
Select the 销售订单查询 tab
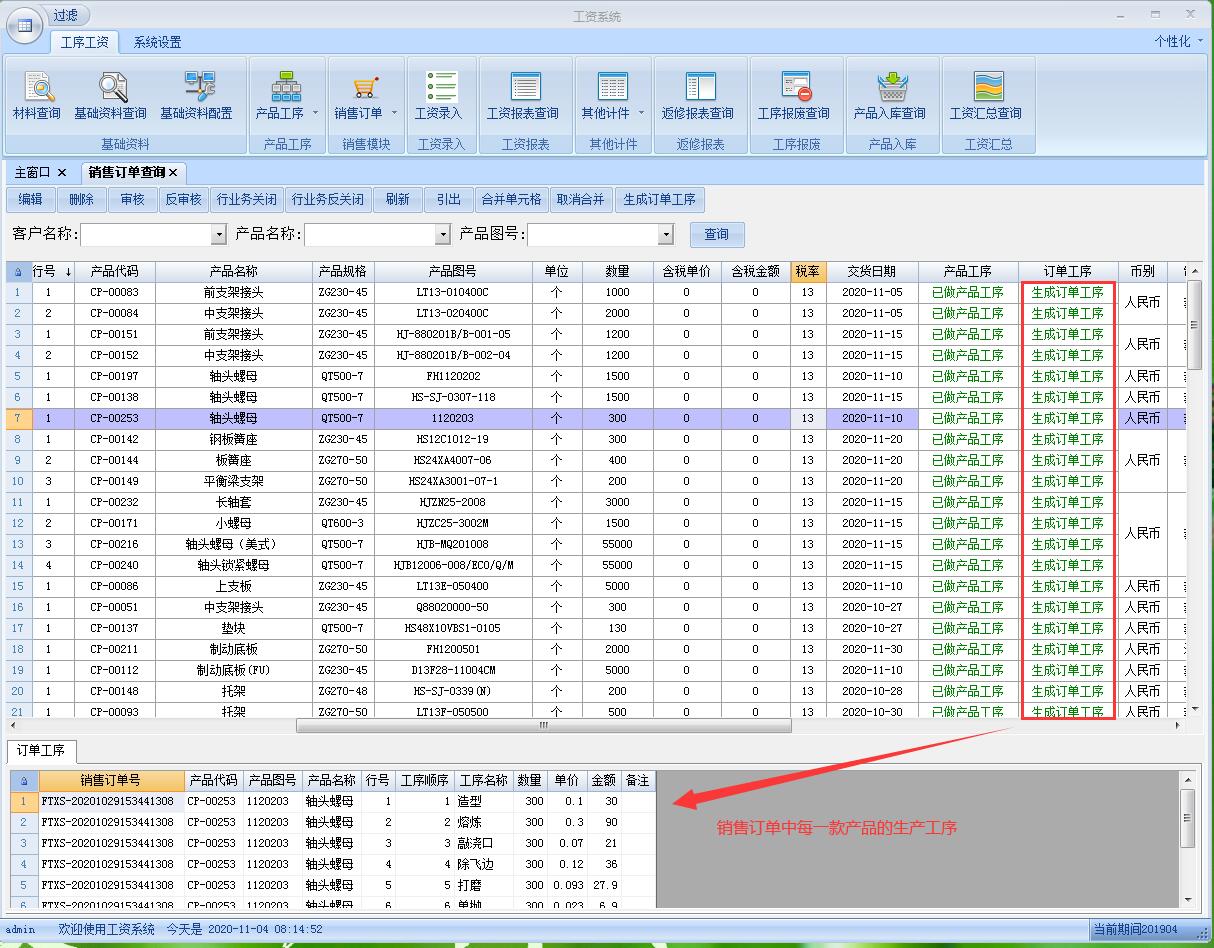pos(126,173)
